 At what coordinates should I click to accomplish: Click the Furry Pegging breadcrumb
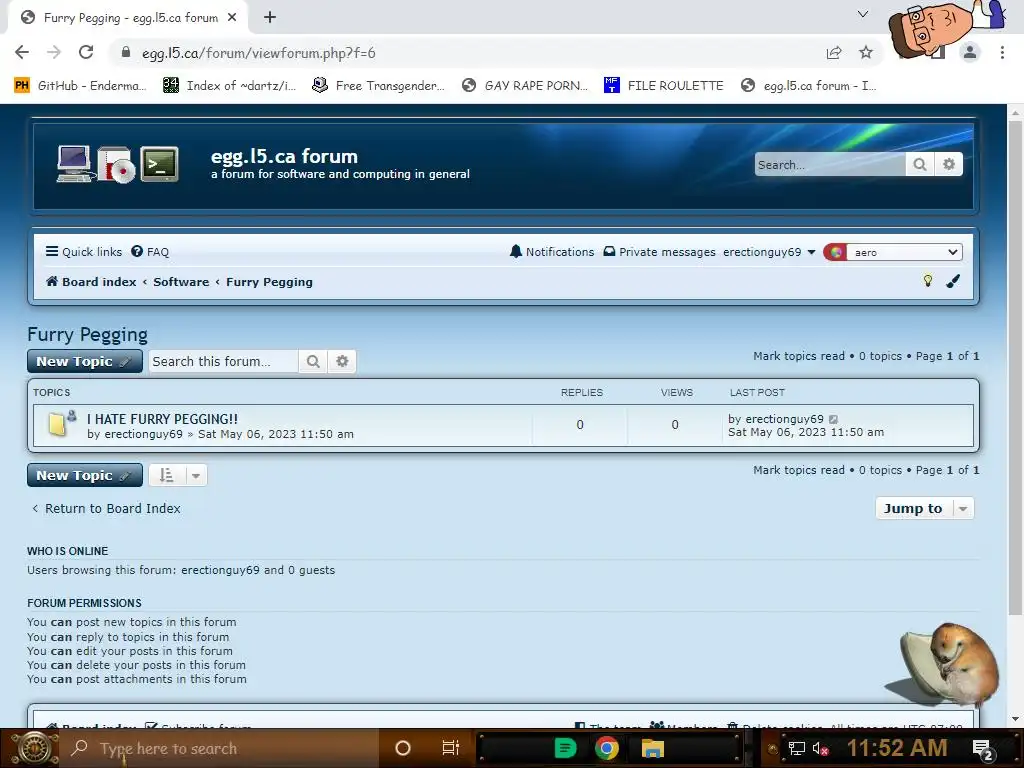(269, 282)
